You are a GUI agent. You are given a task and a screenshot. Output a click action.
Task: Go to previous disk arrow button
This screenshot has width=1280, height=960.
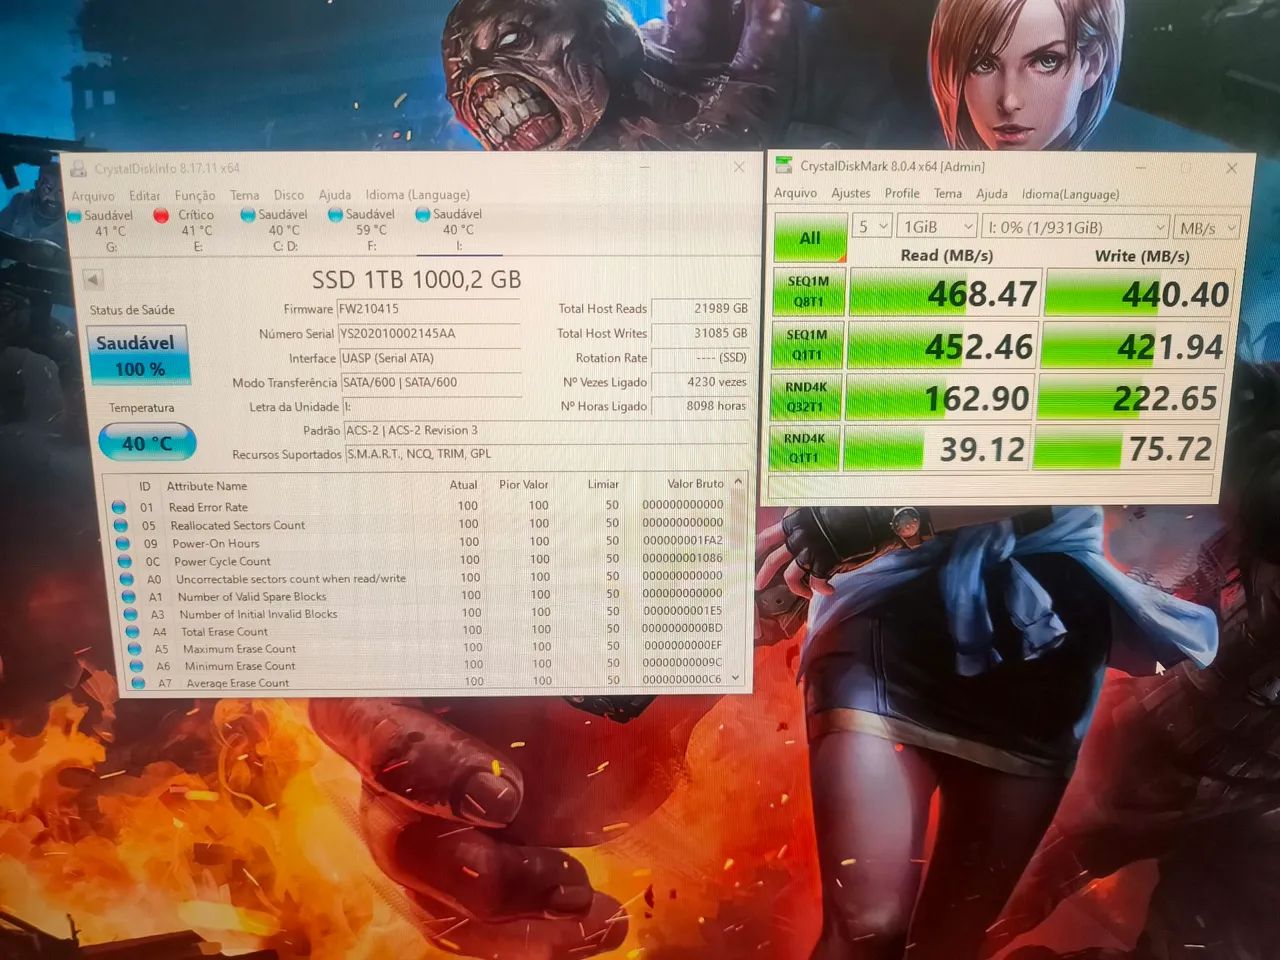click(x=93, y=280)
